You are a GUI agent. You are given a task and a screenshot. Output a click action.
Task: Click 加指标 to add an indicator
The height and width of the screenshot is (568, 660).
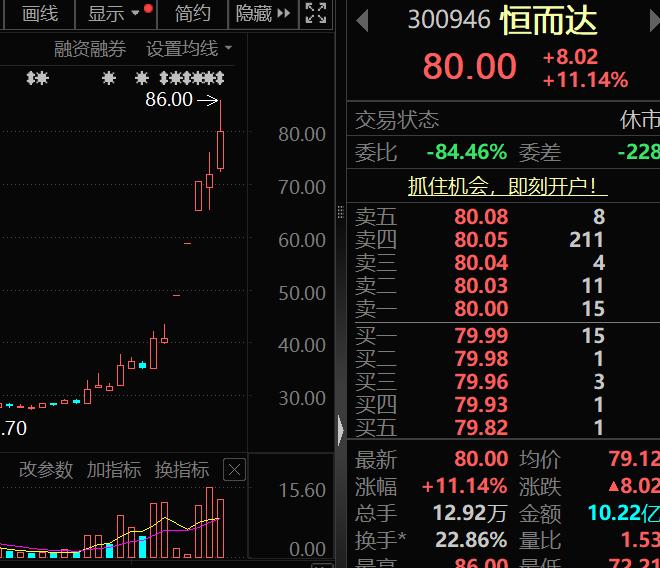coord(114,469)
